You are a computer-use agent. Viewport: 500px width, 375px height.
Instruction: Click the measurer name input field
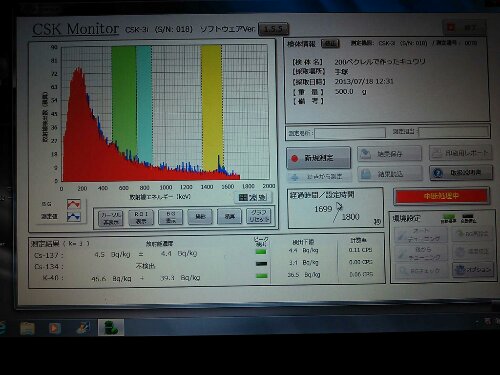350,133
